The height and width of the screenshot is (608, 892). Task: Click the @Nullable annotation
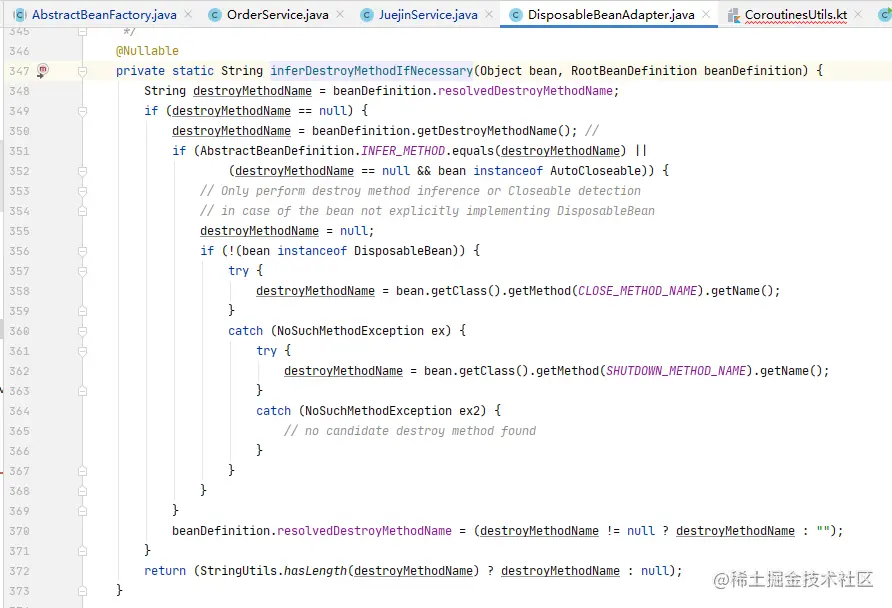(147, 51)
